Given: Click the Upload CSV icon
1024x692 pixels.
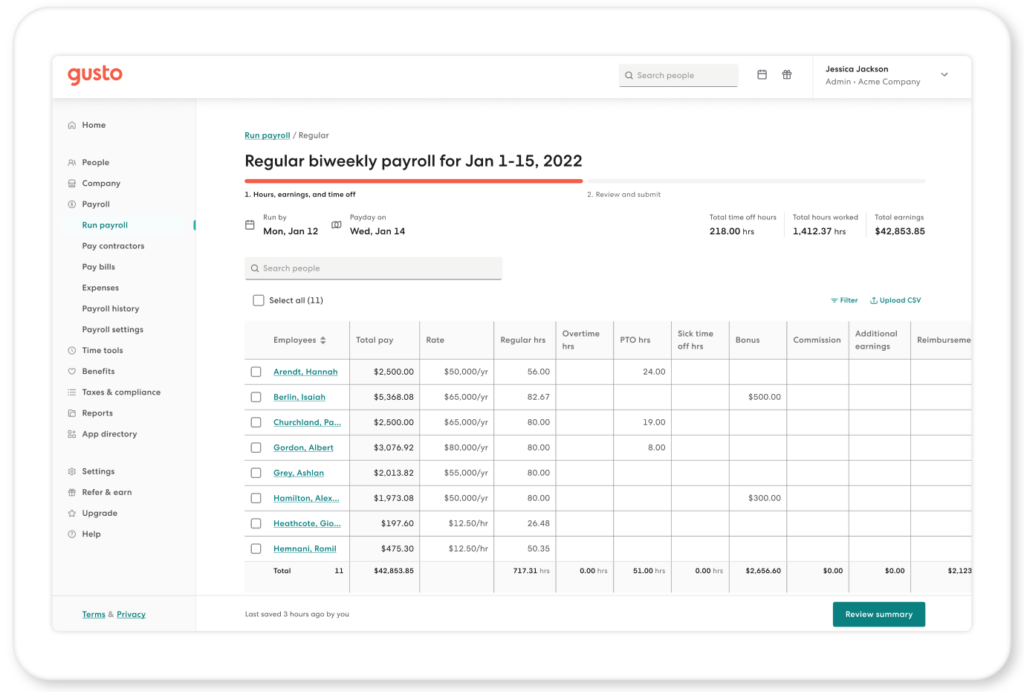Looking at the screenshot, I should tap(873, 300).
